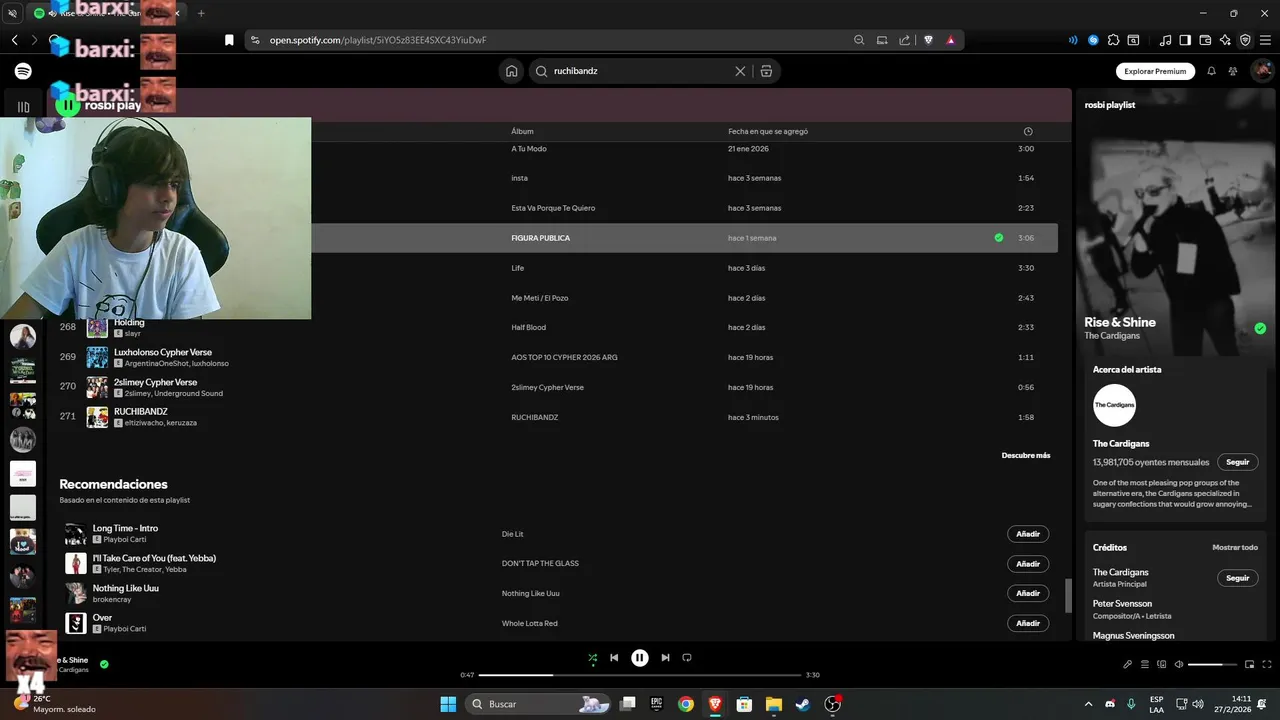1280x720 pixels.
Task: Open the Browse icon beside search
Action: click(766, 71)
